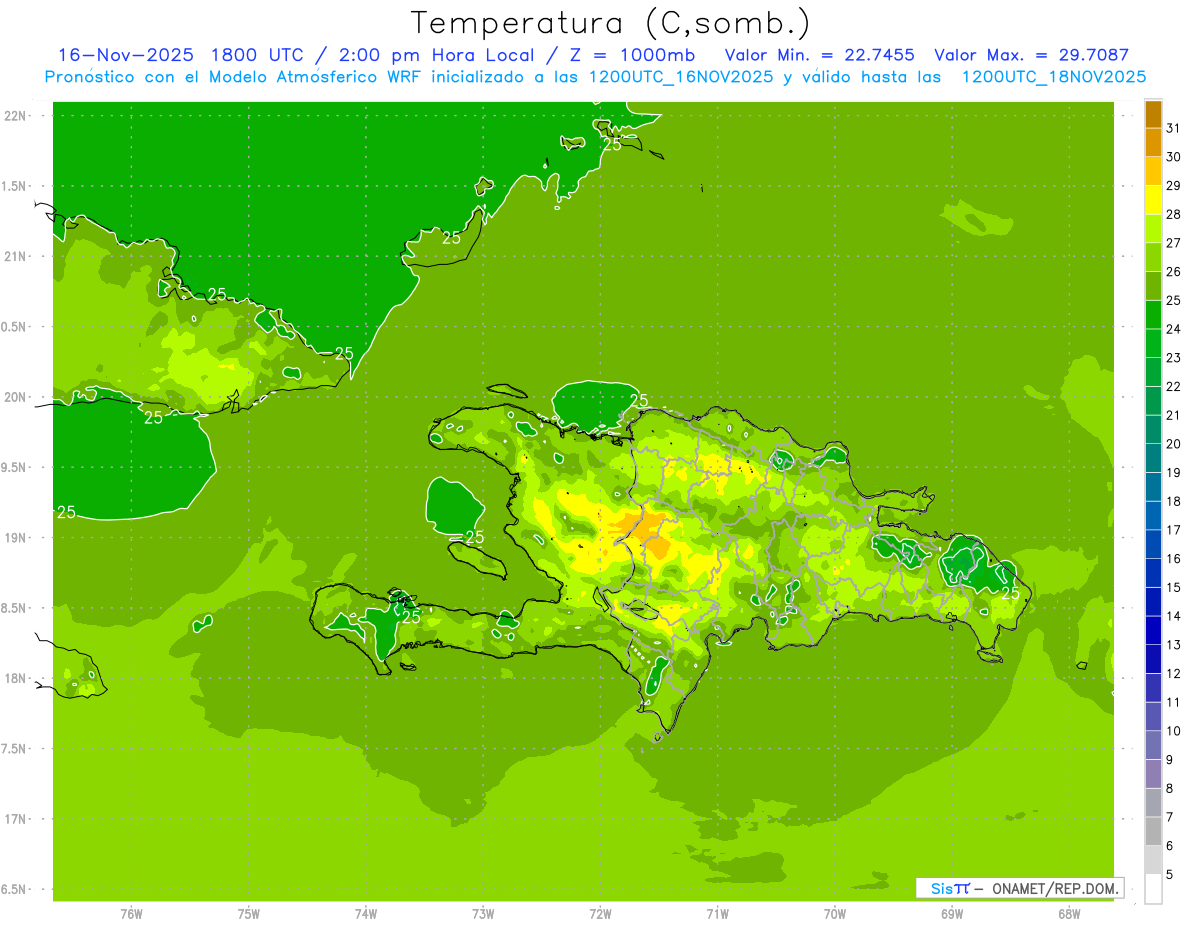Click the date "16-Nov-2025" in the header
The height and width of the screenshot is (927, 1200).
(125, 55)
